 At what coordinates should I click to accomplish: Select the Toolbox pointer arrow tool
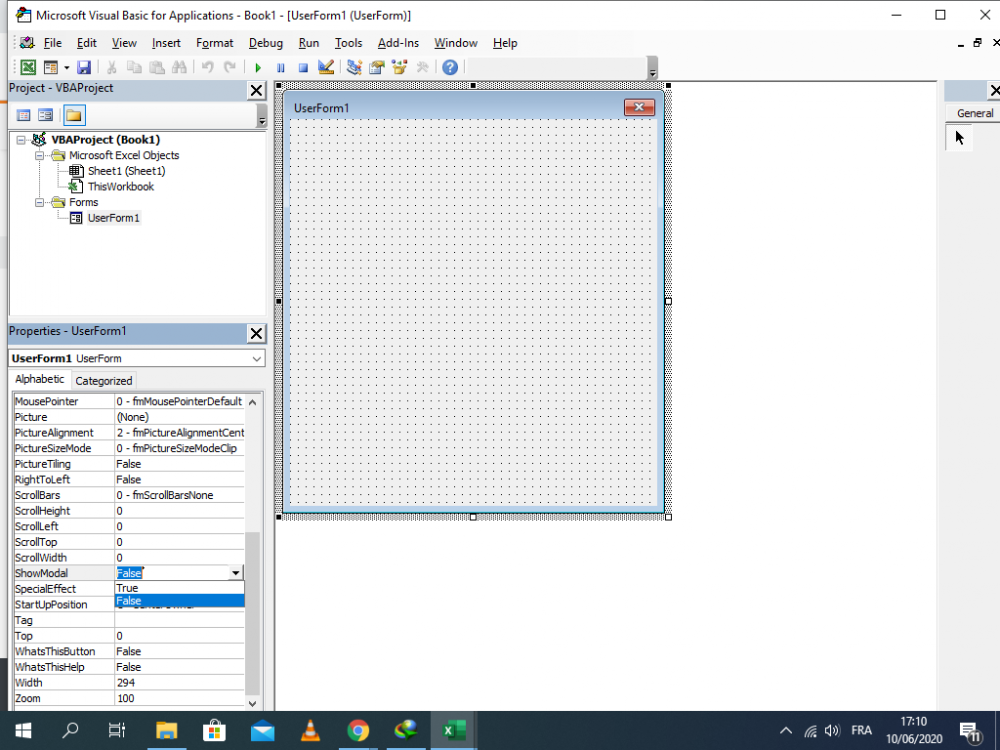pos(959,138)
